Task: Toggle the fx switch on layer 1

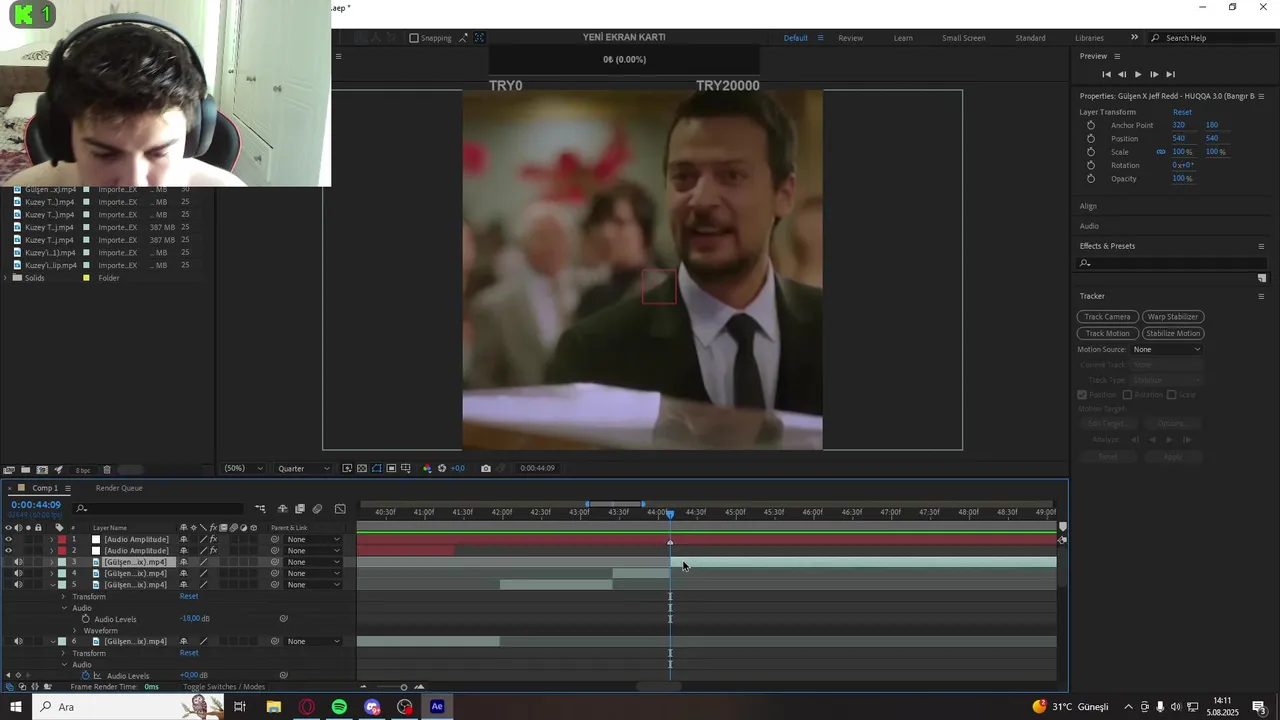Action: pos(213,539)
